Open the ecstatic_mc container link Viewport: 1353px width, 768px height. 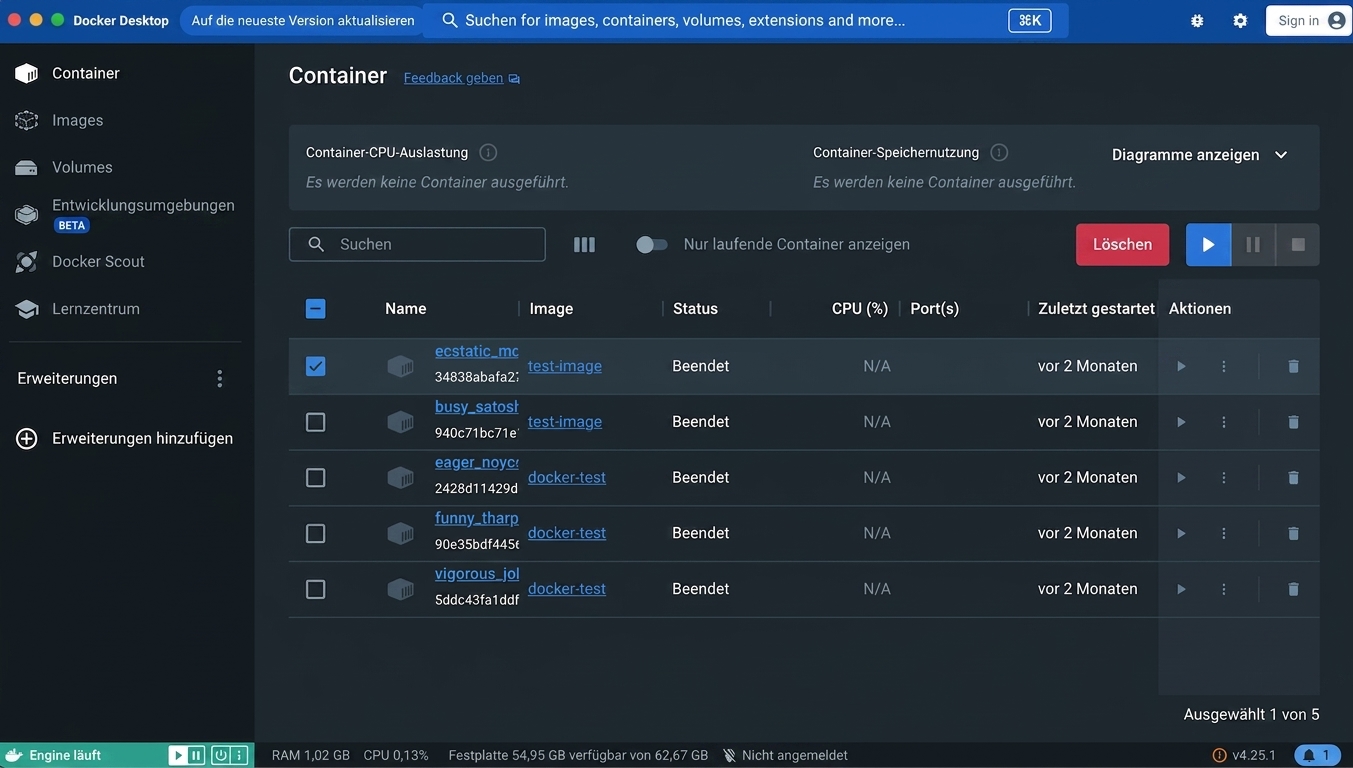(x=477, y=351)
